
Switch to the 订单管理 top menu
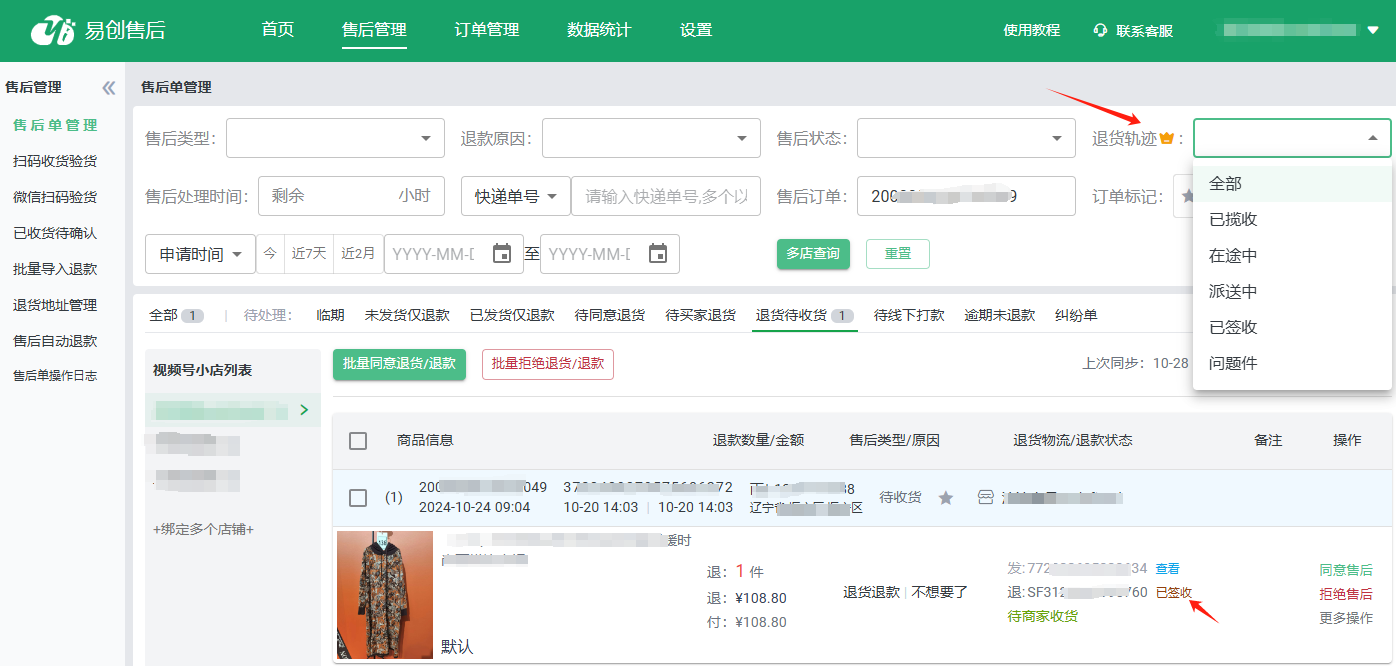[486, 30]
